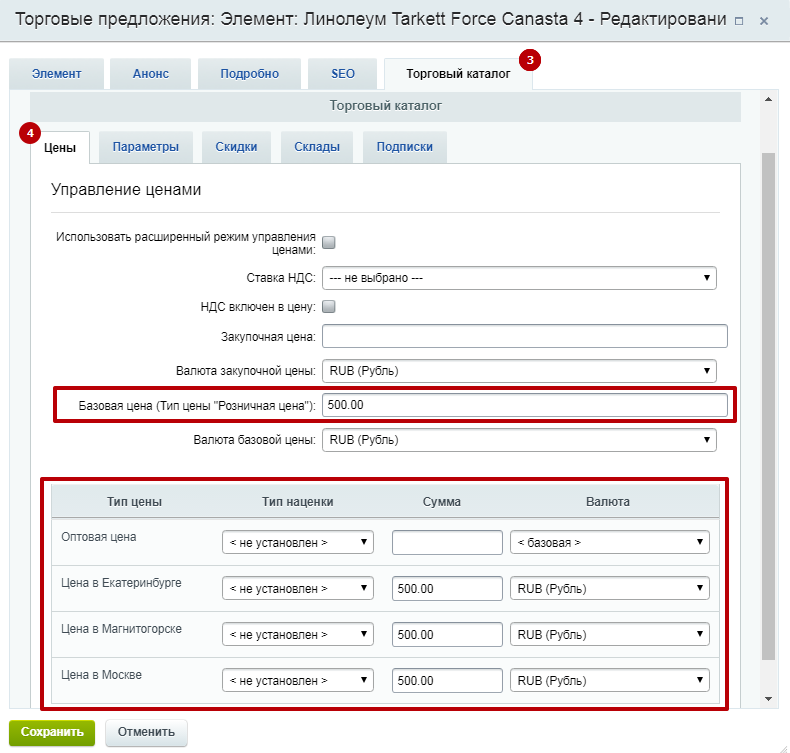Open Валюта dropdown for Цена в Екатеринбурге
This screenshot has height=753, width=790.
point(610,588)
